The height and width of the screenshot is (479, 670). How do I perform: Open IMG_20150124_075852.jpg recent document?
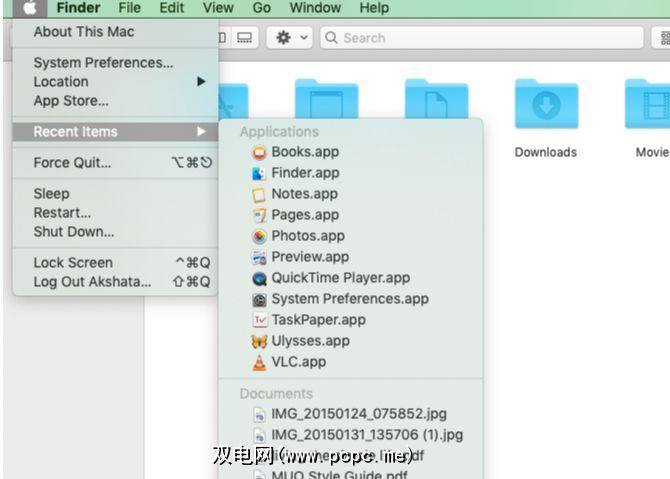tap(350, 414)
